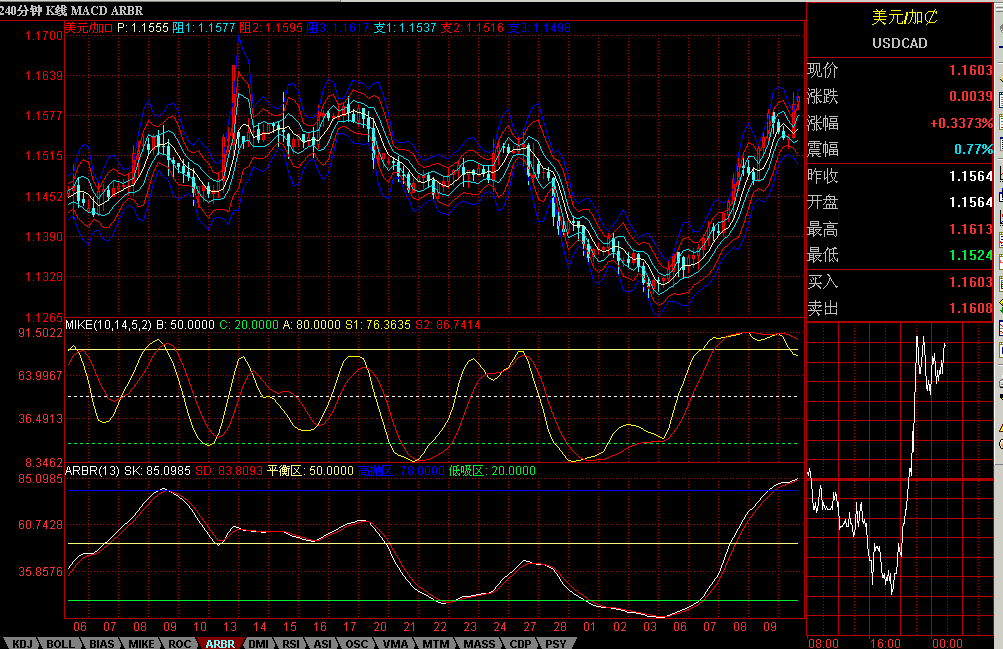1003x649 pixels.
Task: Open the ROC indicator tab
Action: (180, 643)
